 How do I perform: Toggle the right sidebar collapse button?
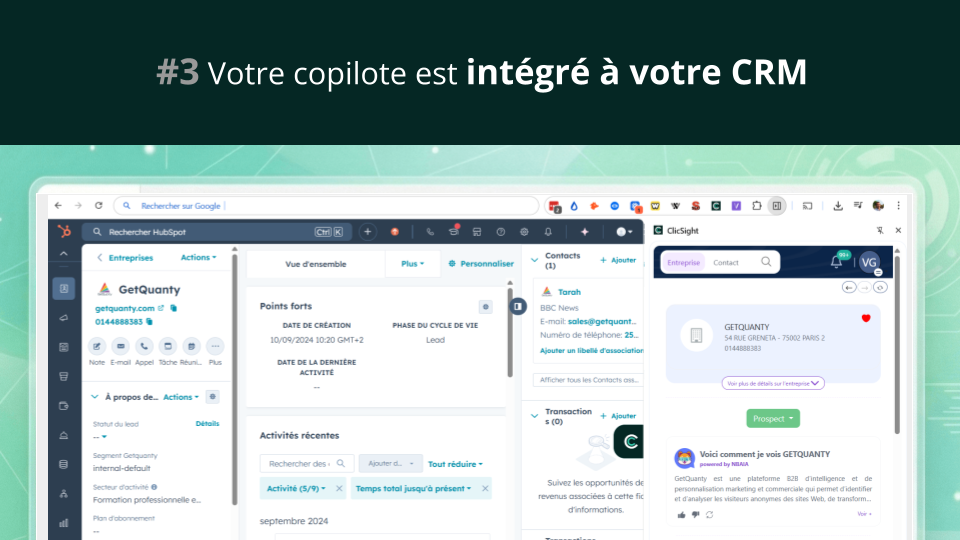(x=518, y=306)
